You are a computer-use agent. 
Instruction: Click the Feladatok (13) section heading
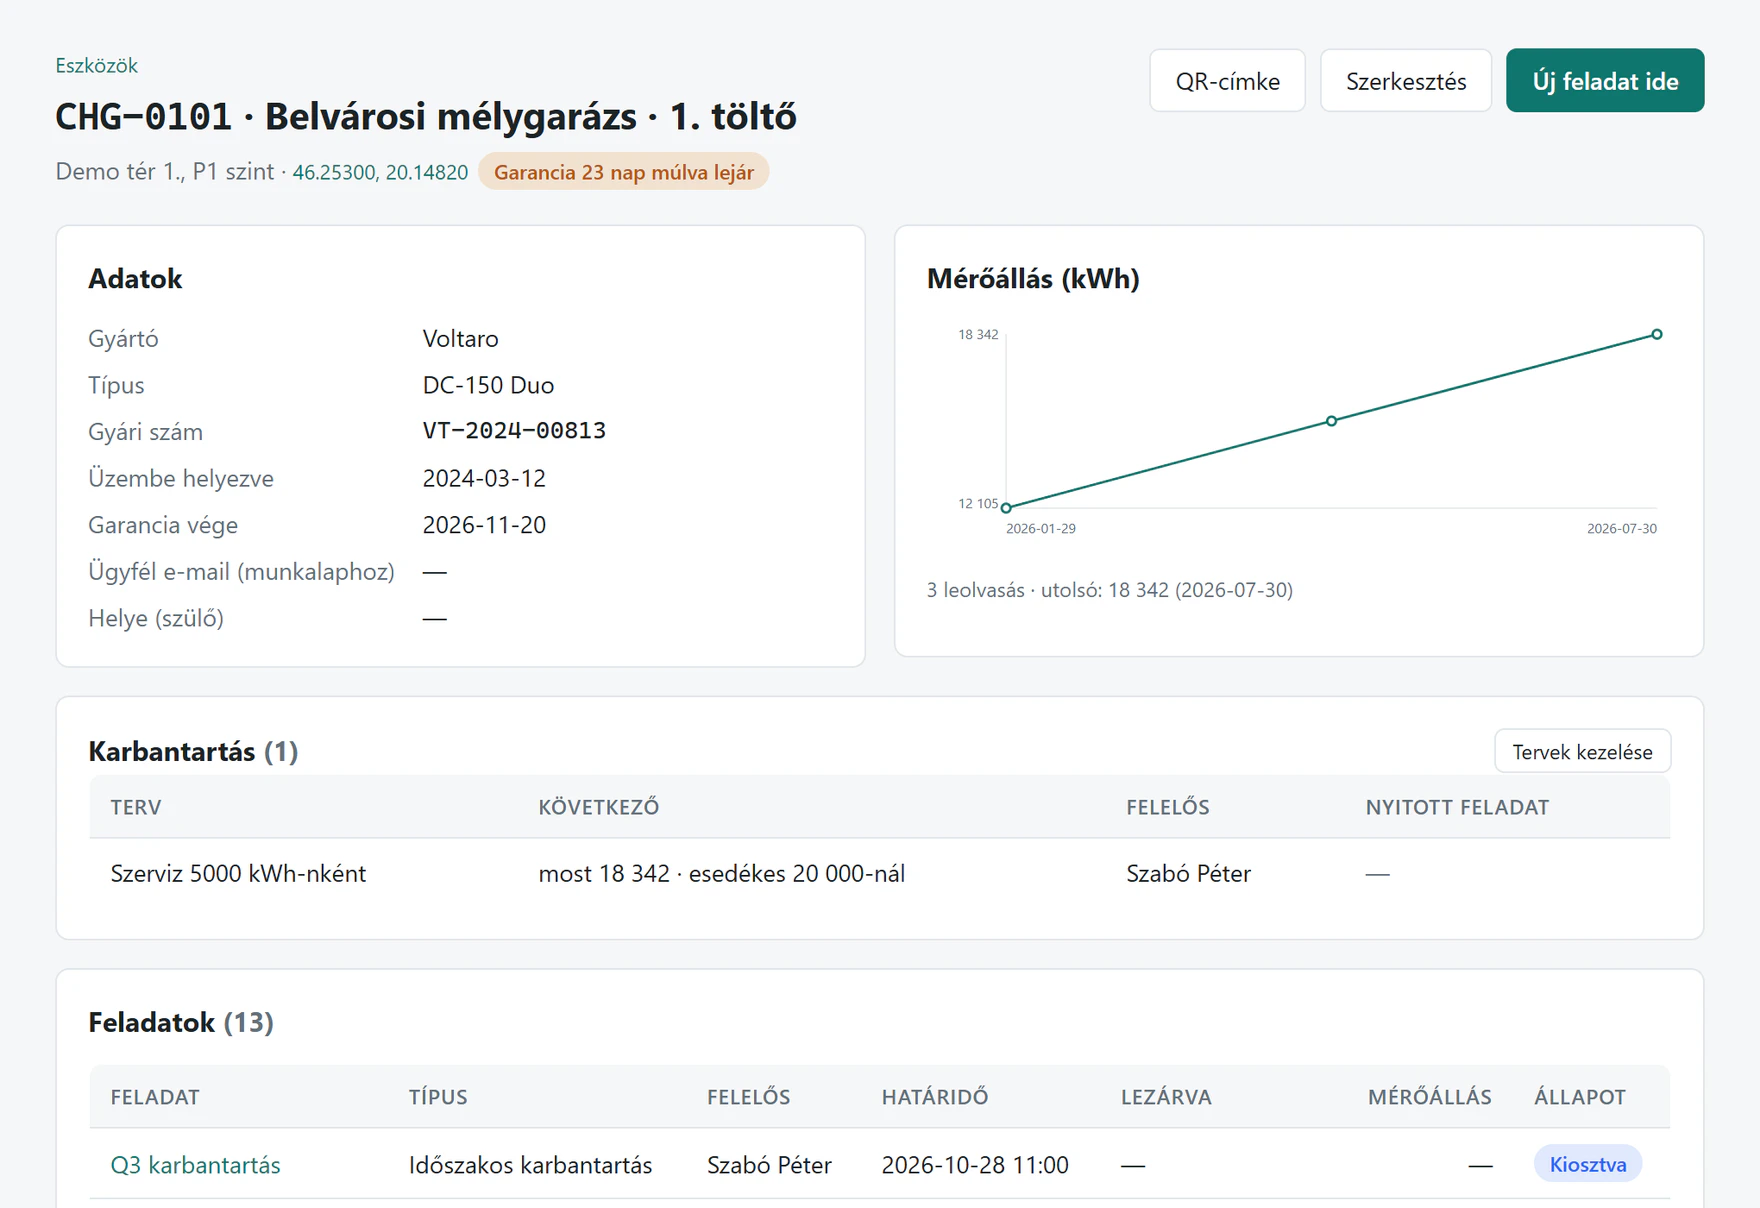coord(181,1022)
